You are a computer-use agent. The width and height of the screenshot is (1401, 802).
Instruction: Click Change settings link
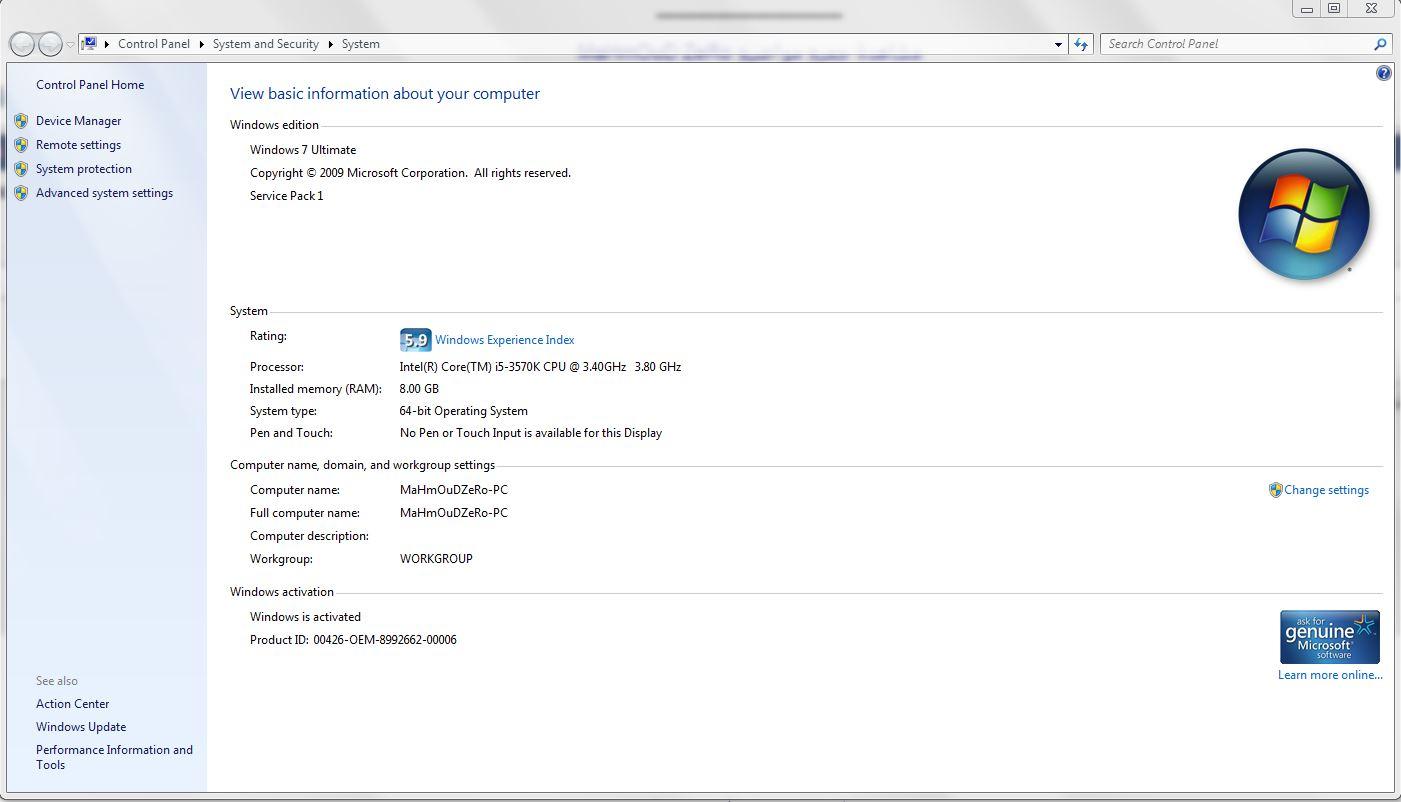coord(1326,490)
